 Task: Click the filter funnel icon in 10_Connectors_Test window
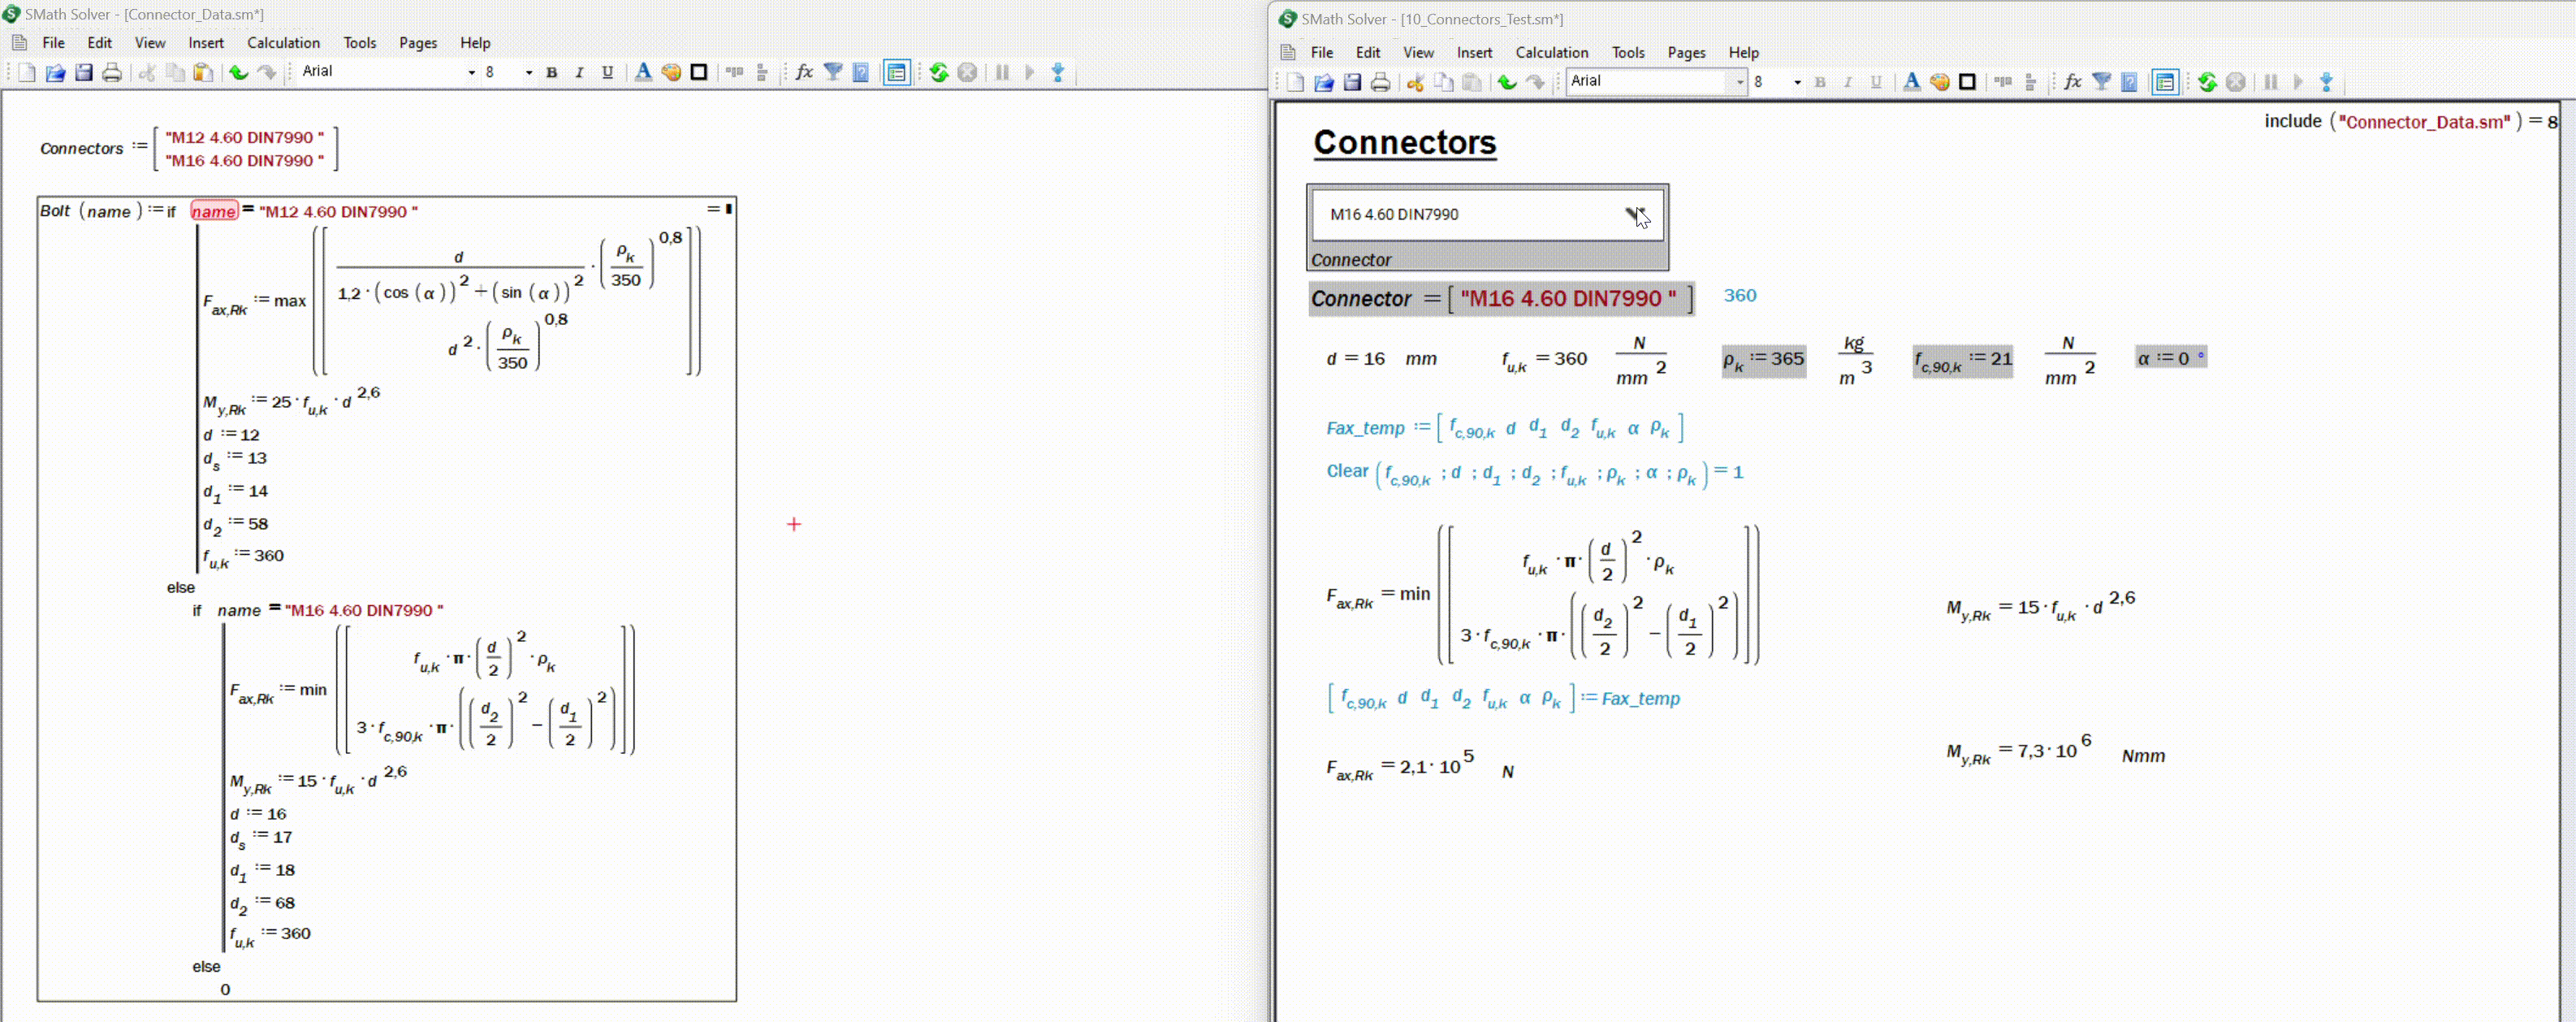[x=2102, y=82]
